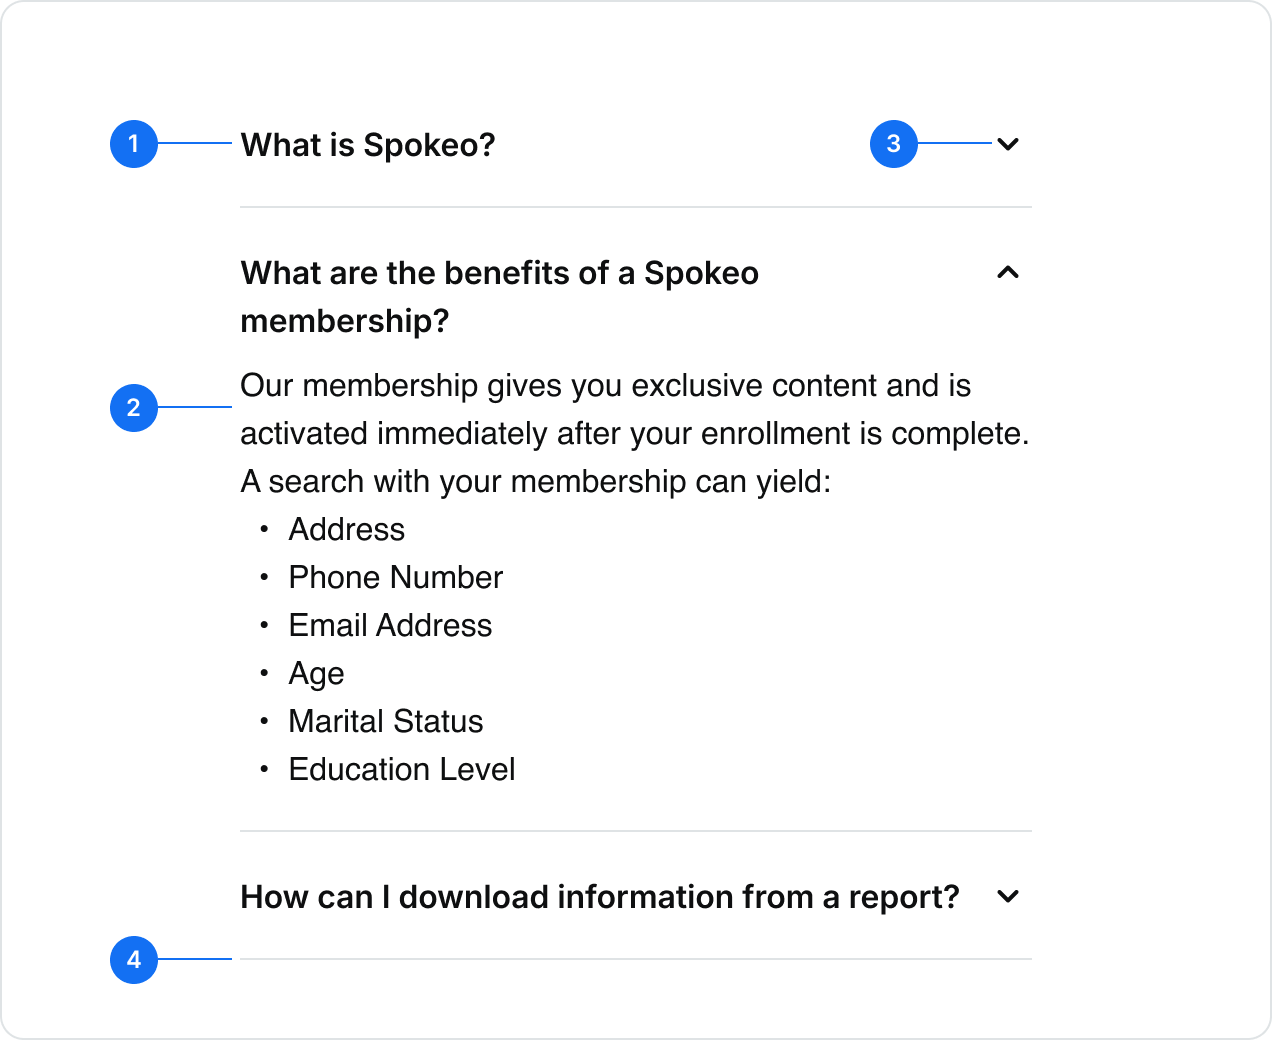
Task: Expand the "What is Spokeo?" chevron
Action: coord(1008,144)
